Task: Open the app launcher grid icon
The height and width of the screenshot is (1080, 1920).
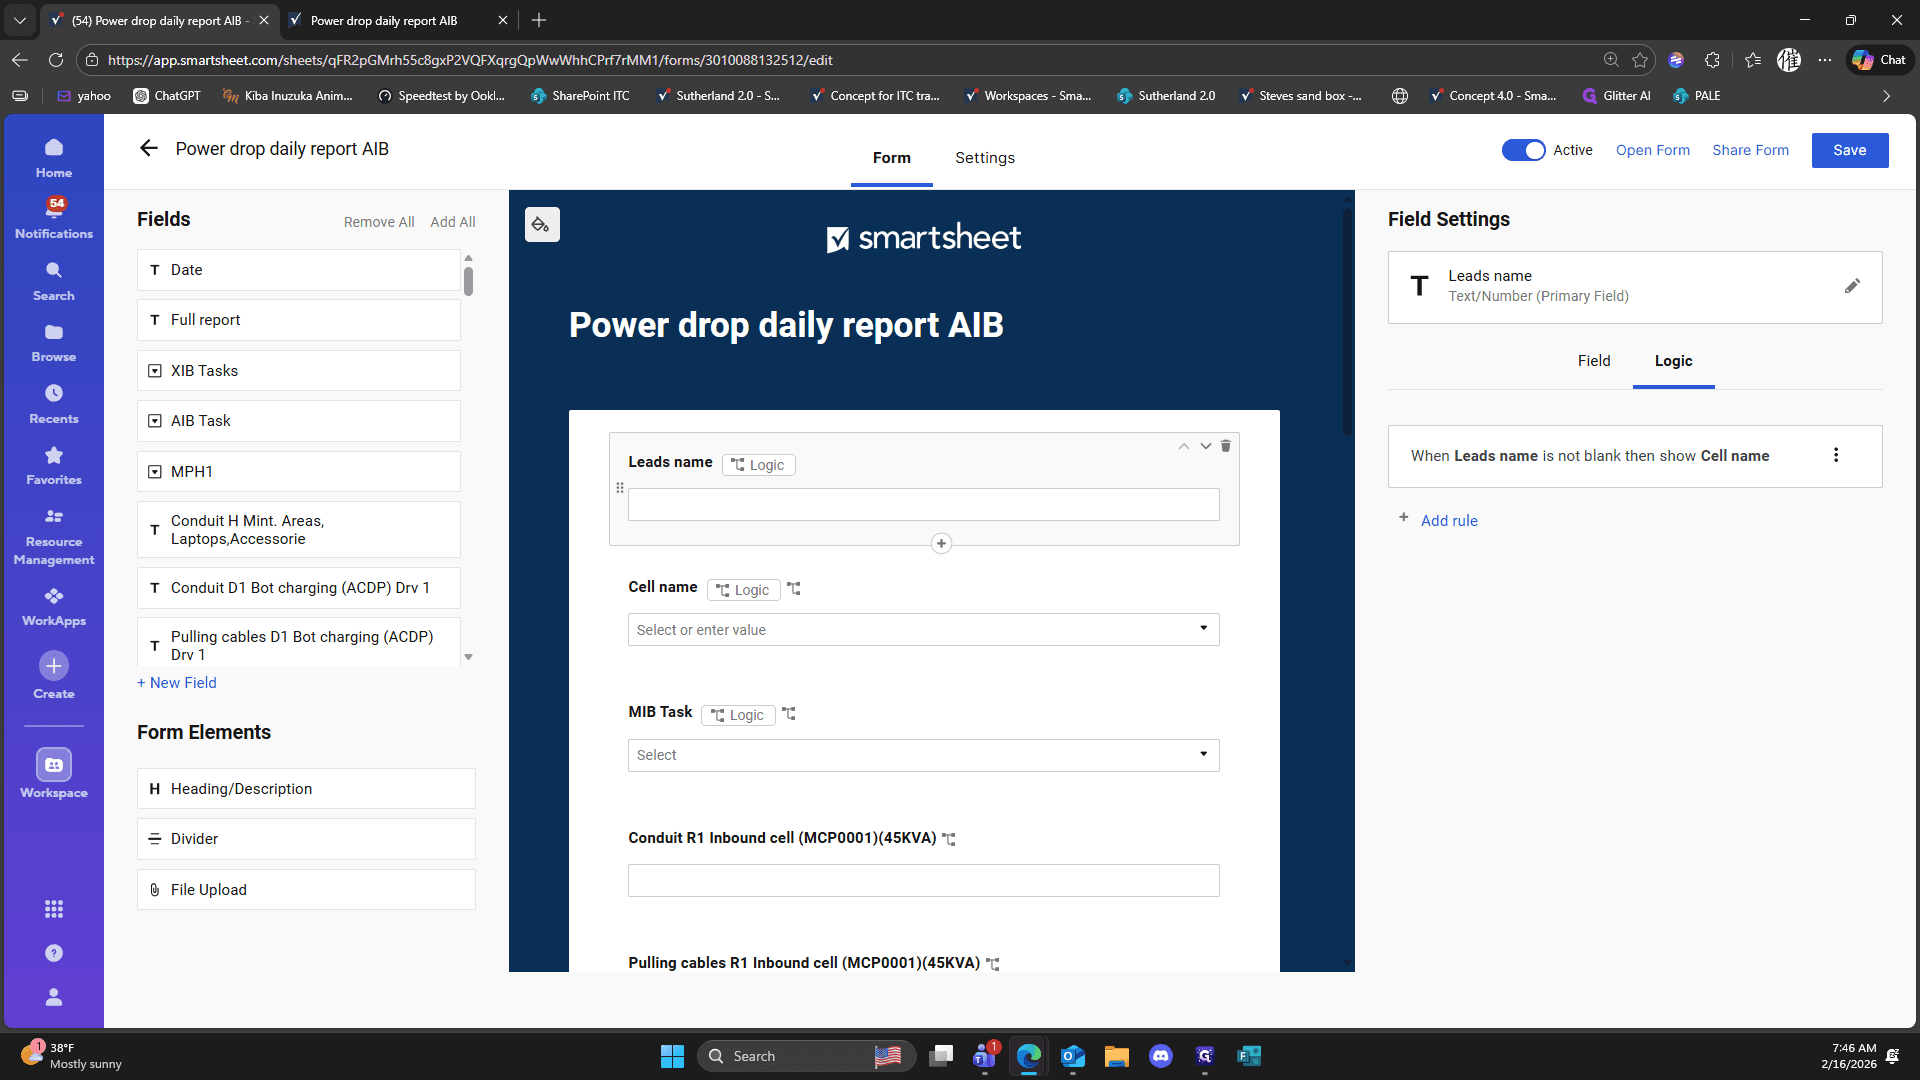Action: pos(54,909)
